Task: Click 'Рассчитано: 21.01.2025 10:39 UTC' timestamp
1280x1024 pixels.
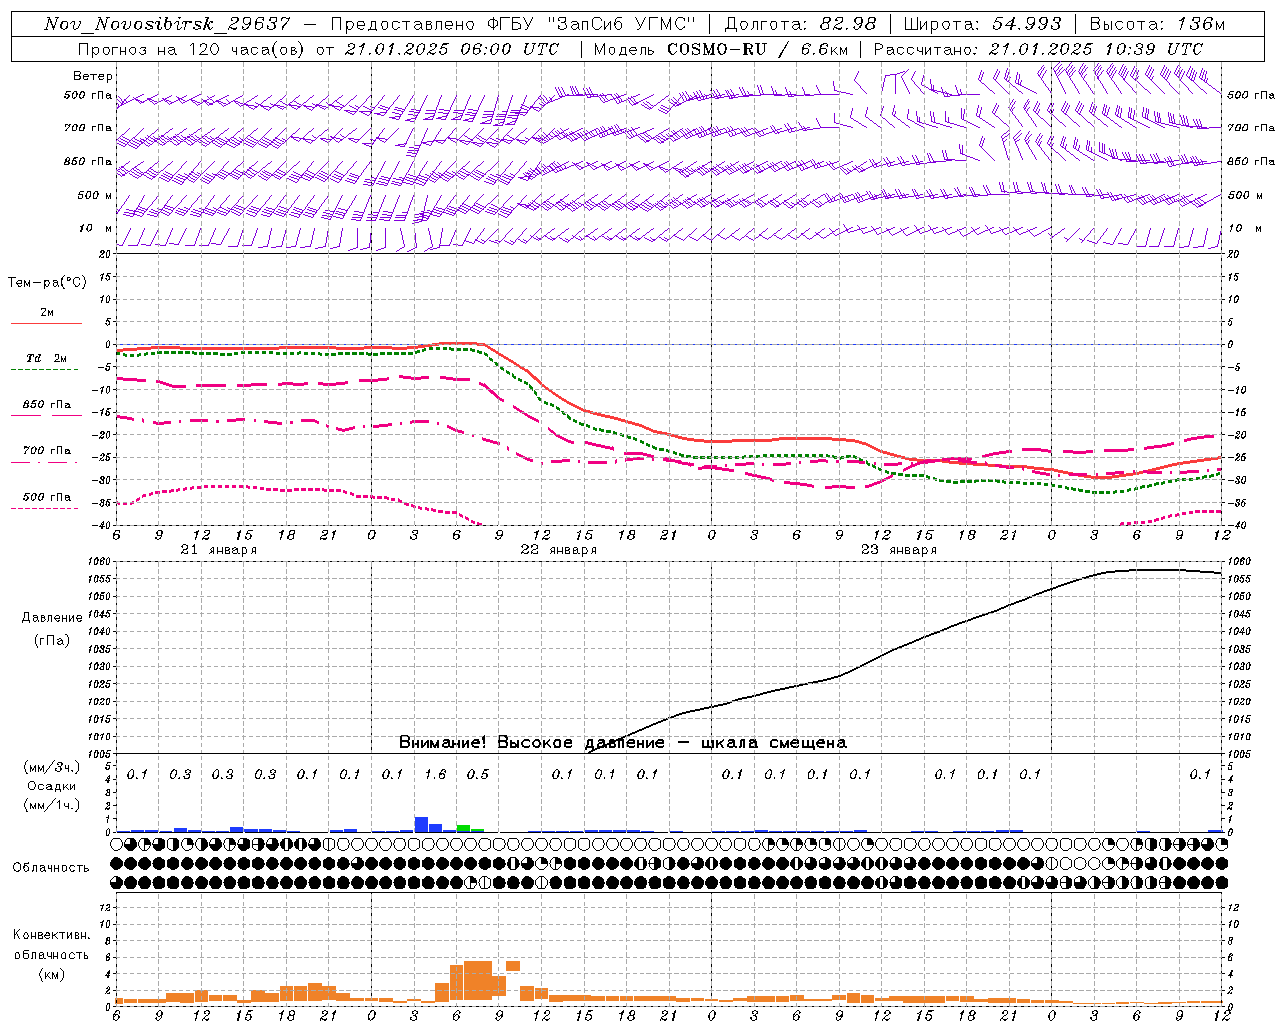Action: click(x=1038, y=49)
